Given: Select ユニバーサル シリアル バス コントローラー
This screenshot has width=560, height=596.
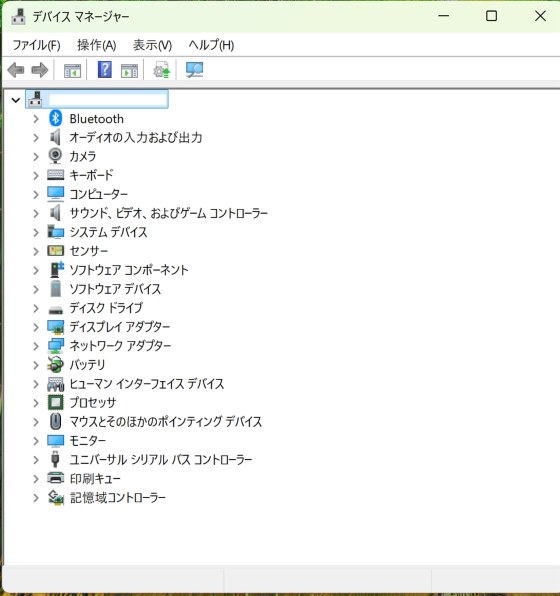Looking at the screenshot, I should coord(161,460).
